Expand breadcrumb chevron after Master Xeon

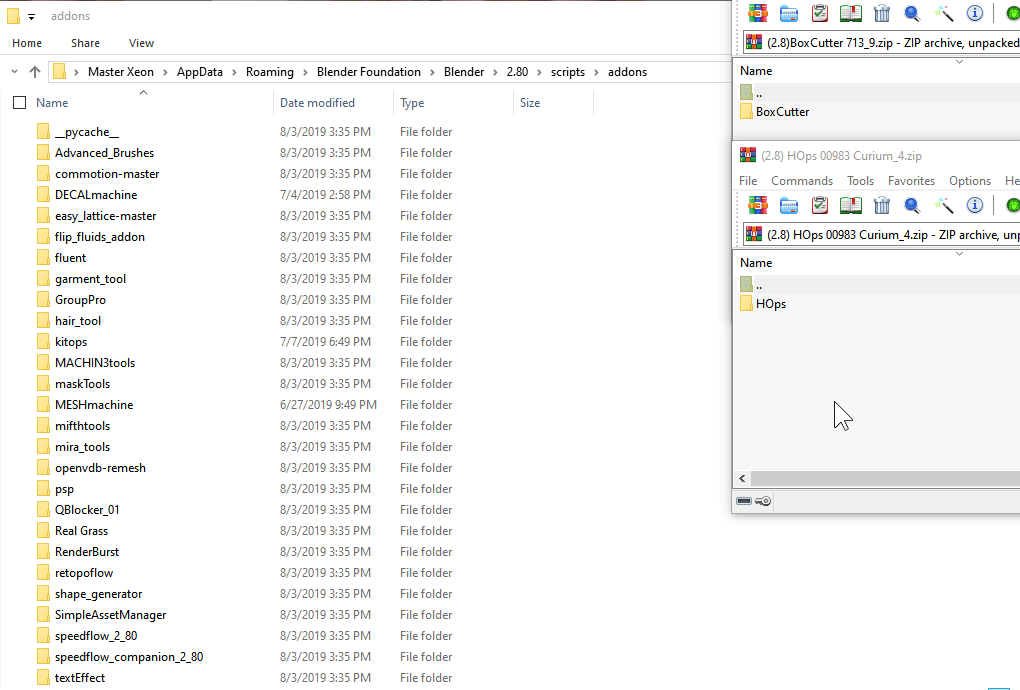click(x=165, y=72)
